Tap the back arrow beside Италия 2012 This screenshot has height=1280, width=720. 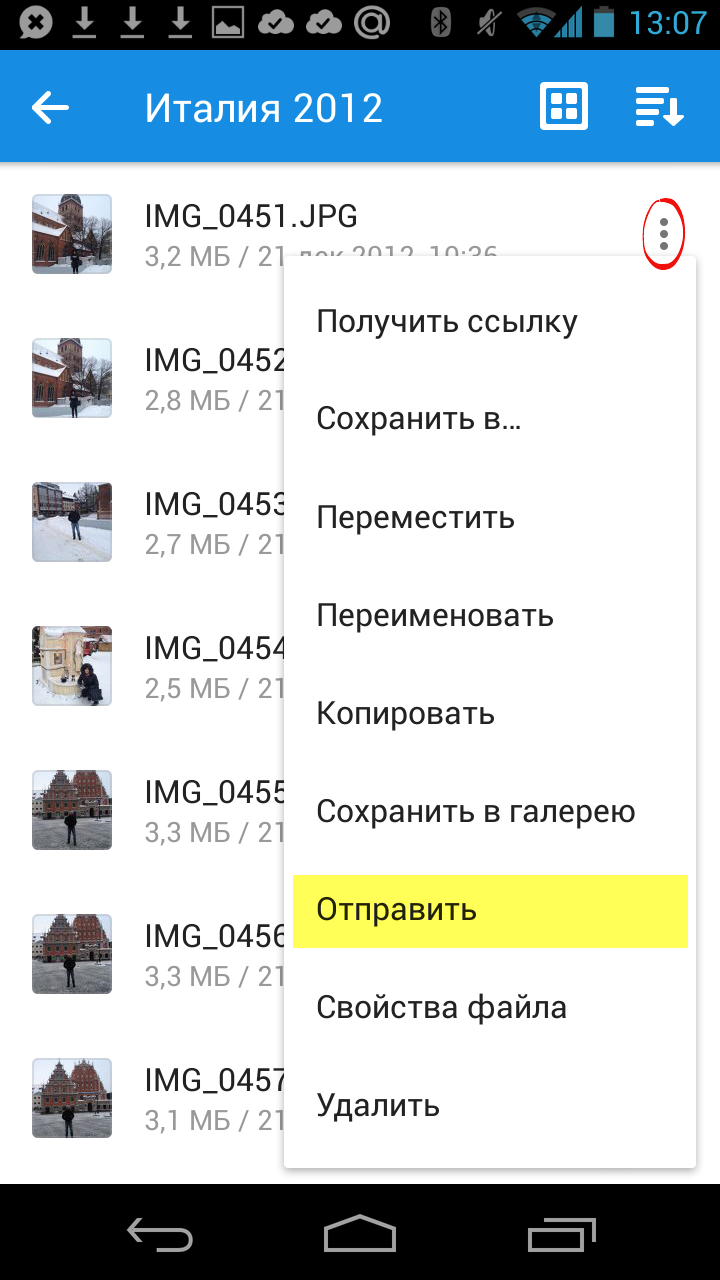coord(50,107)
